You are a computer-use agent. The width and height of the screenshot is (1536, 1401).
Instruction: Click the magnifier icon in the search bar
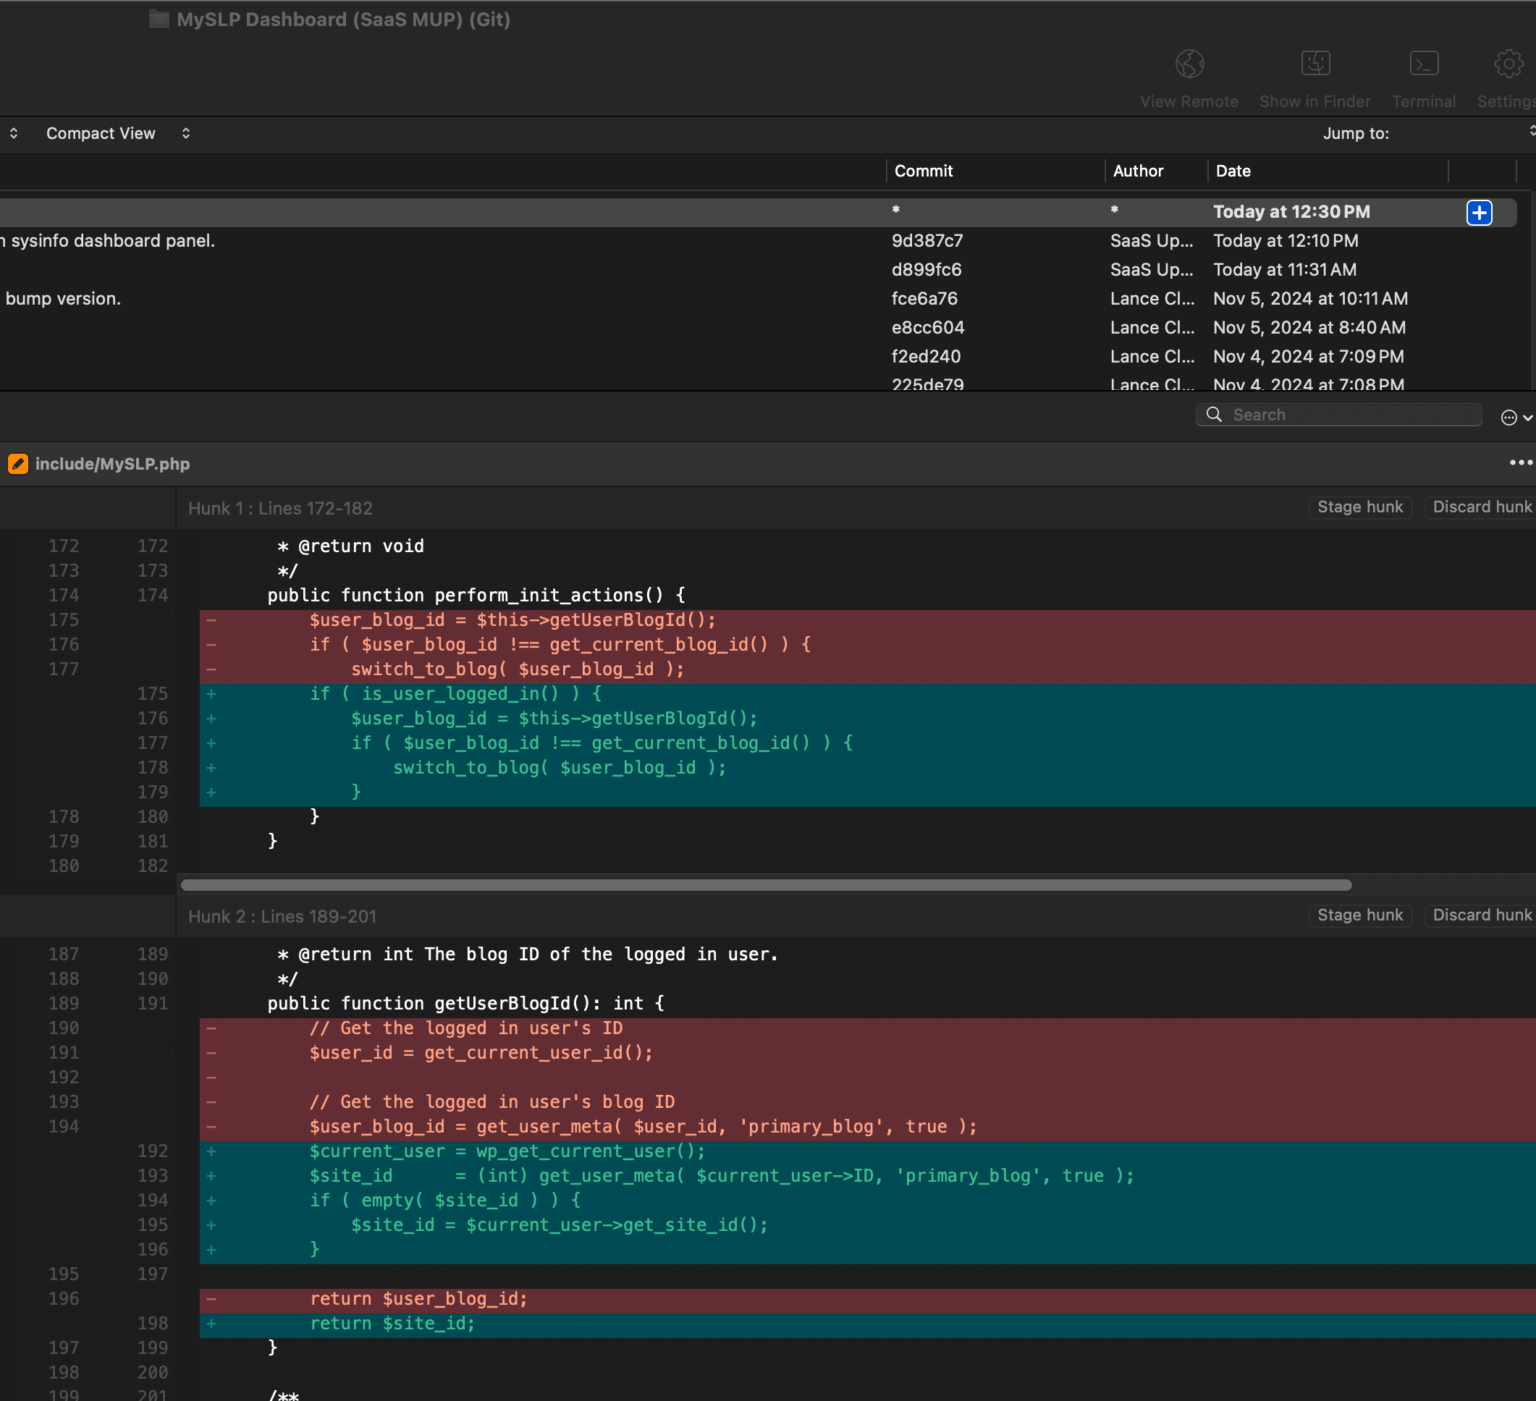[x=1213, y=414]
